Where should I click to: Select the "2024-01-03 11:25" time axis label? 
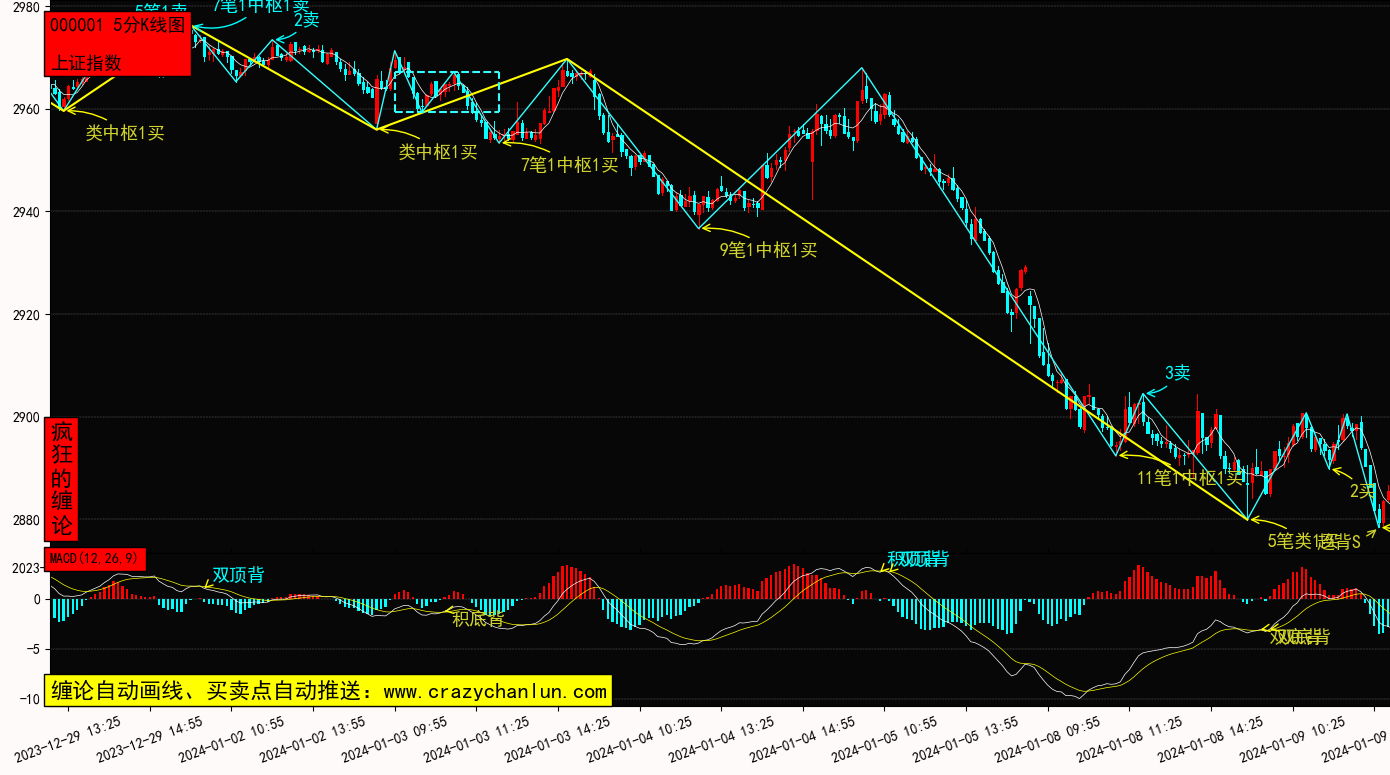(x=477, y=740)
